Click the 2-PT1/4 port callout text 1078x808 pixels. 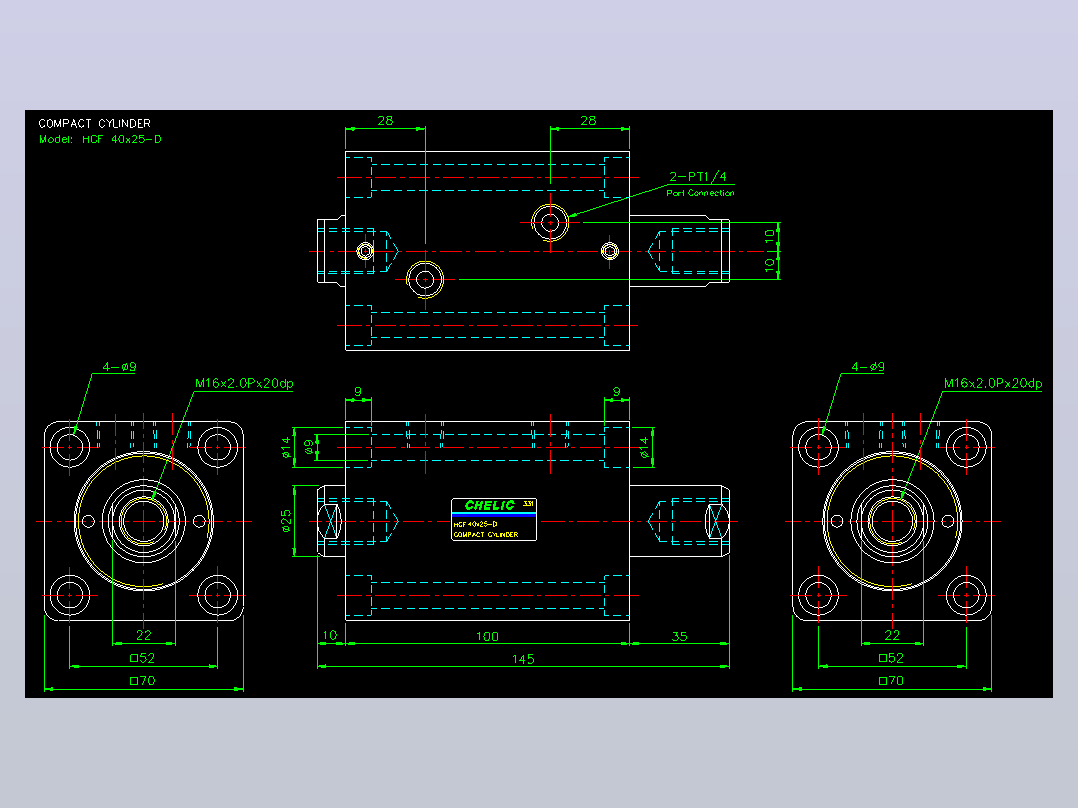pyautogui.click(x=698, y=177)
